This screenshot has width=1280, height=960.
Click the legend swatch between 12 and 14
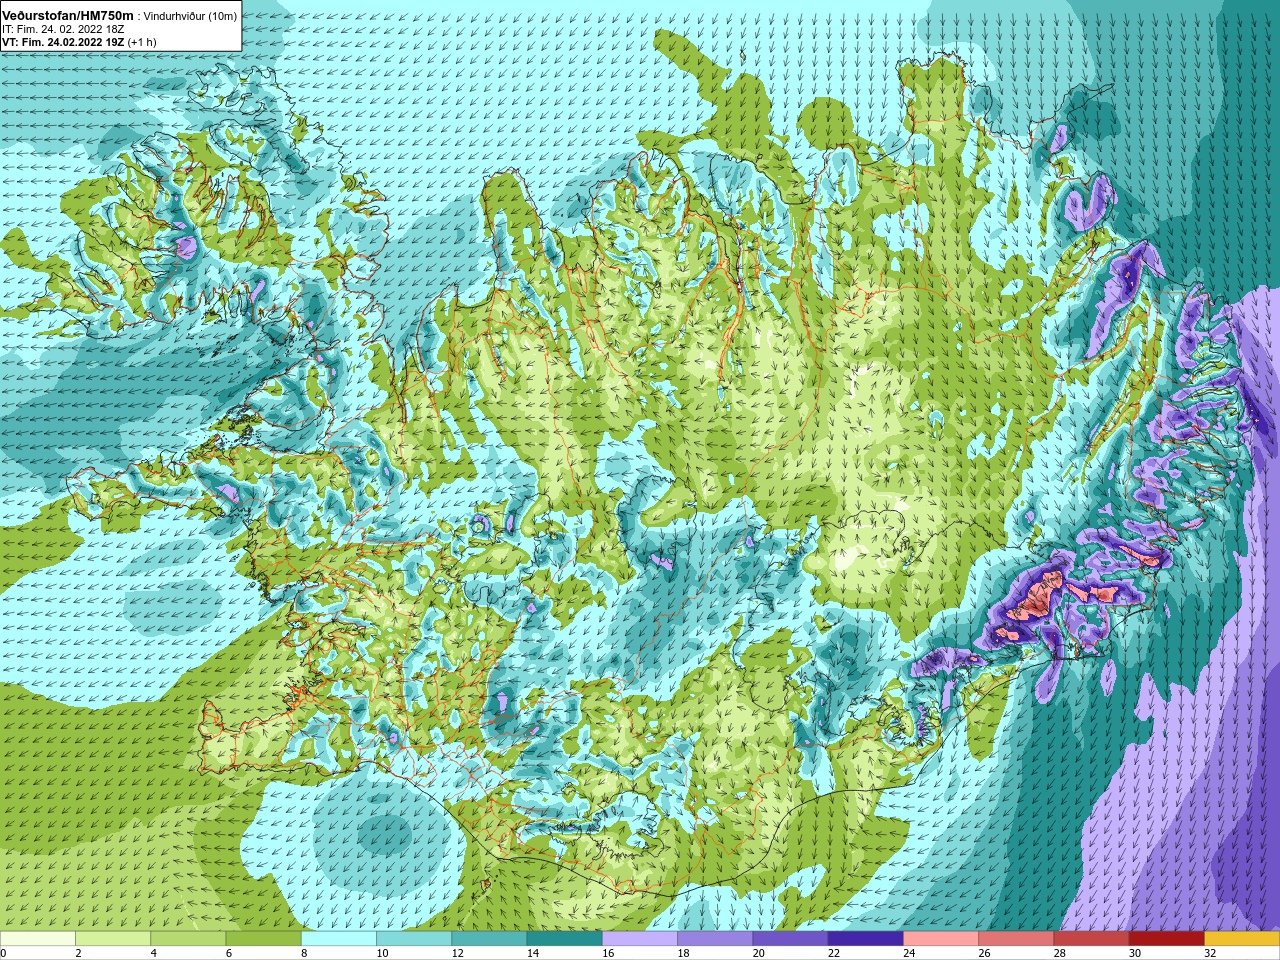(x=489, y=938)
